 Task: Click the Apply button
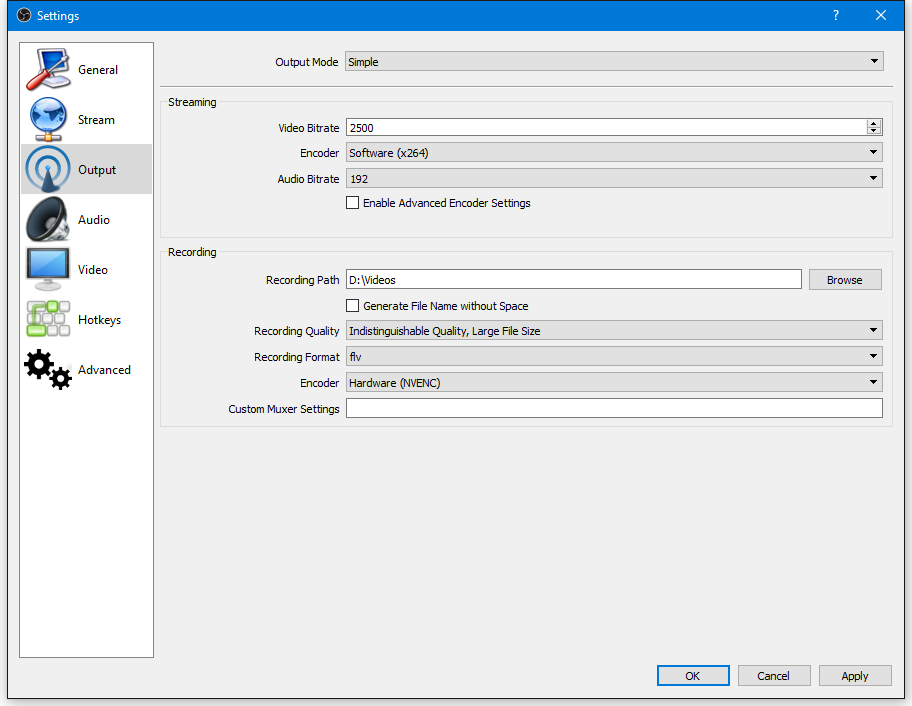[855, 676]
